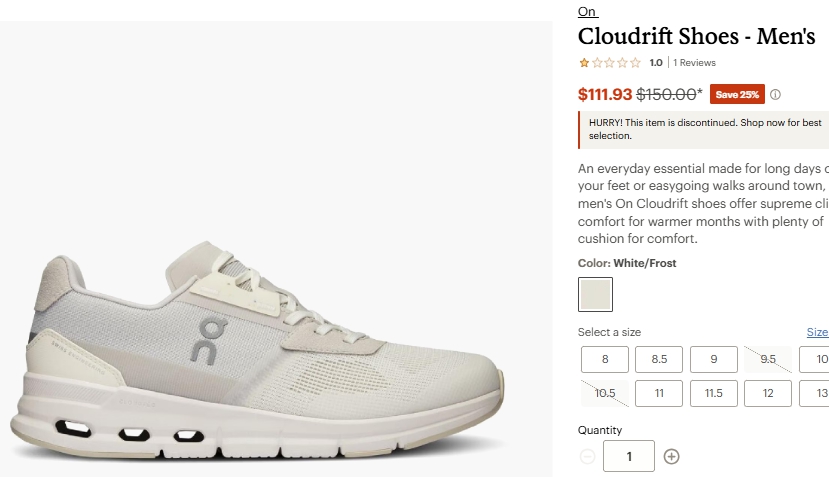Decrease quantity with the minus icon
Image resolution: width=829 pixels, height=477 pixels.
(x=587, y=457)
